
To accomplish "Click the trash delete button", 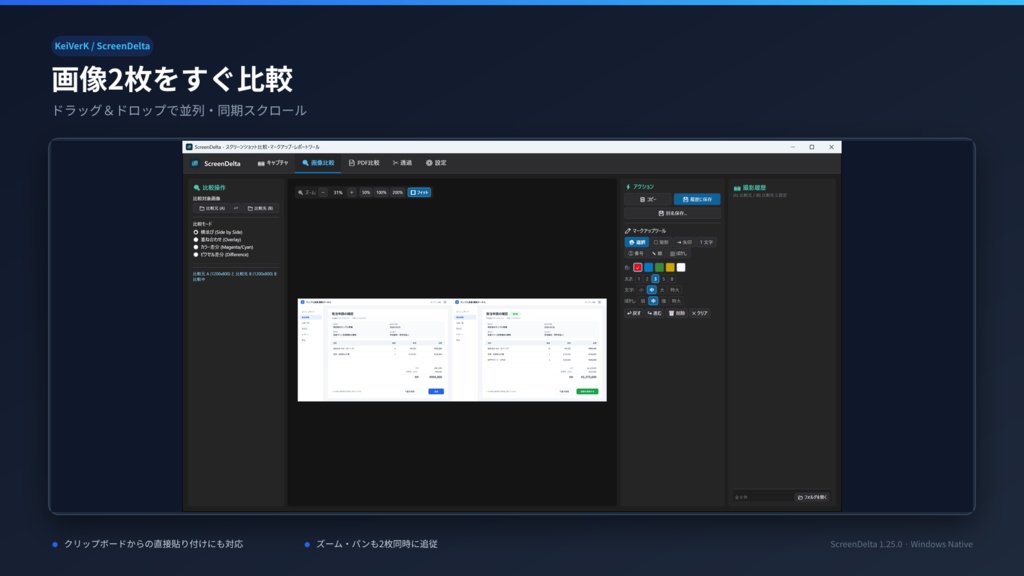I will click(x=677, y=313).
